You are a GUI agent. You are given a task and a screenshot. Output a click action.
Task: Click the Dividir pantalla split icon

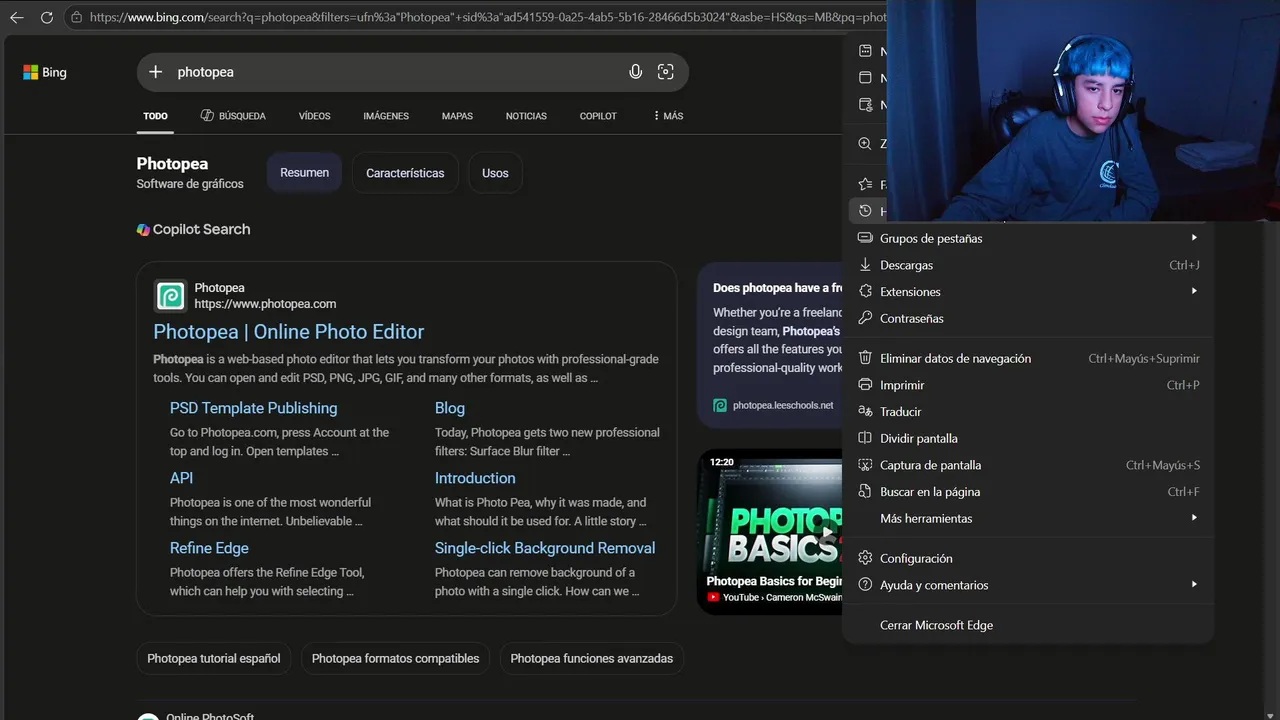tap(866, 438)
